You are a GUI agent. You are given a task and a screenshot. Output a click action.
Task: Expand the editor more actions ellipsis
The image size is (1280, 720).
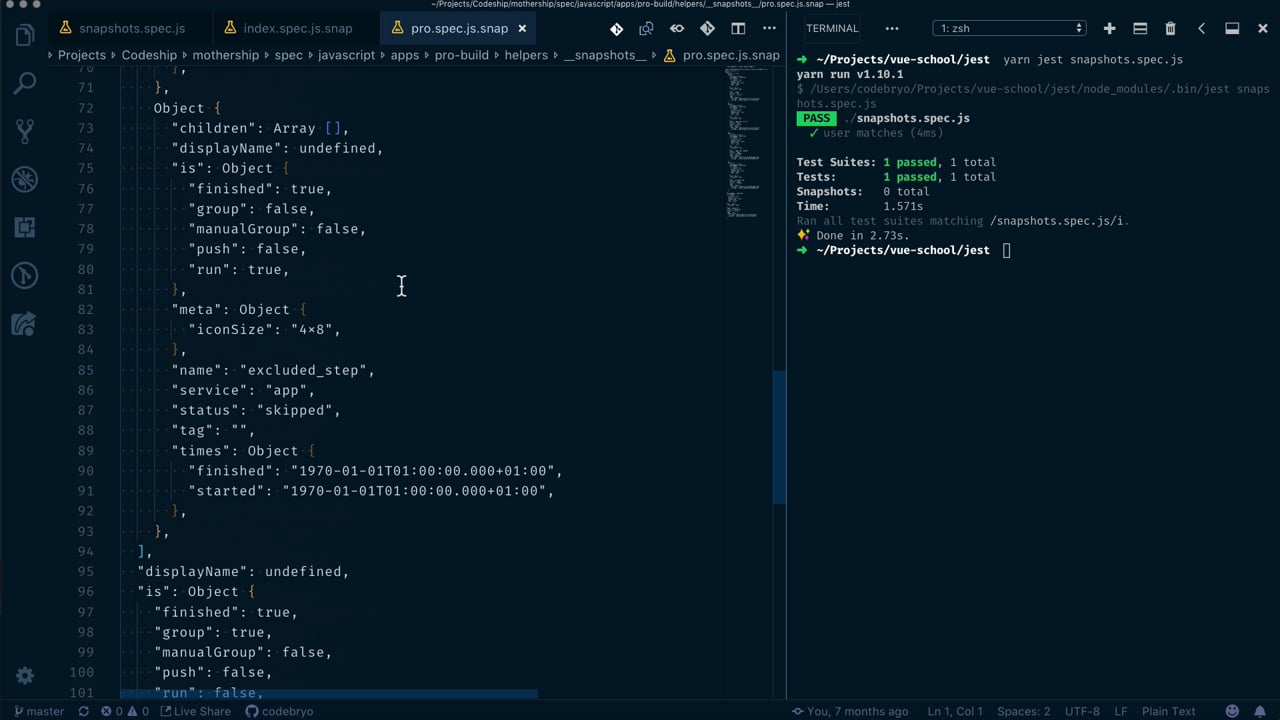click(769, 28)
